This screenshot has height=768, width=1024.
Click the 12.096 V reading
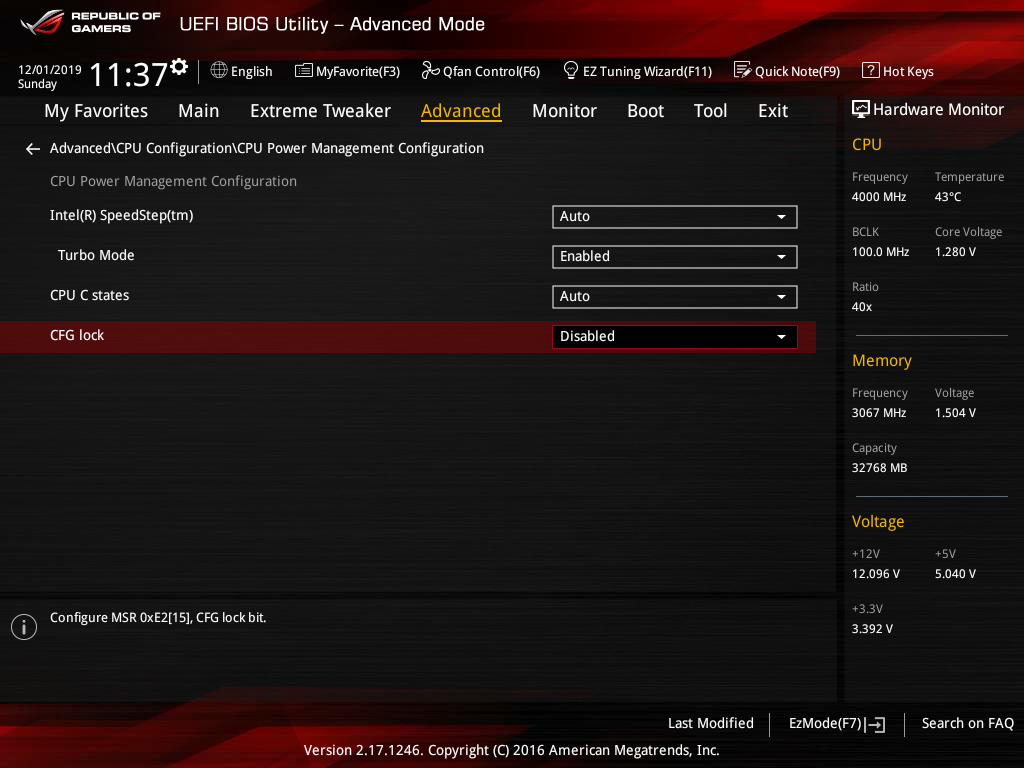pyautogui.click(x=876, y=573)
